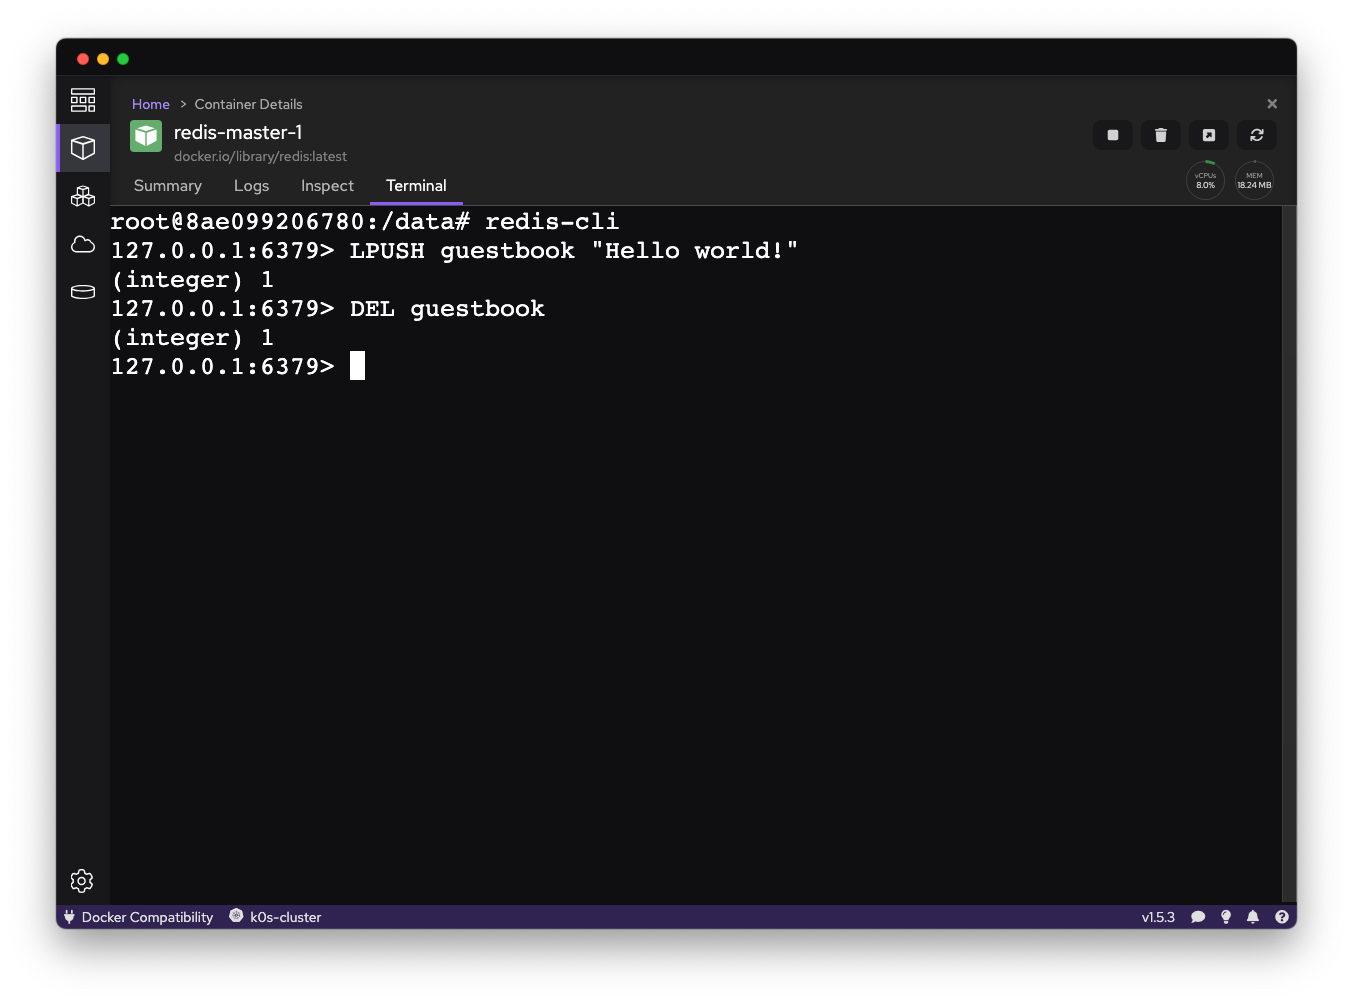Viewport: 1353px width, 1003px height.
Task: Stop the redis-master-1 container
Action: [1113, 135]
